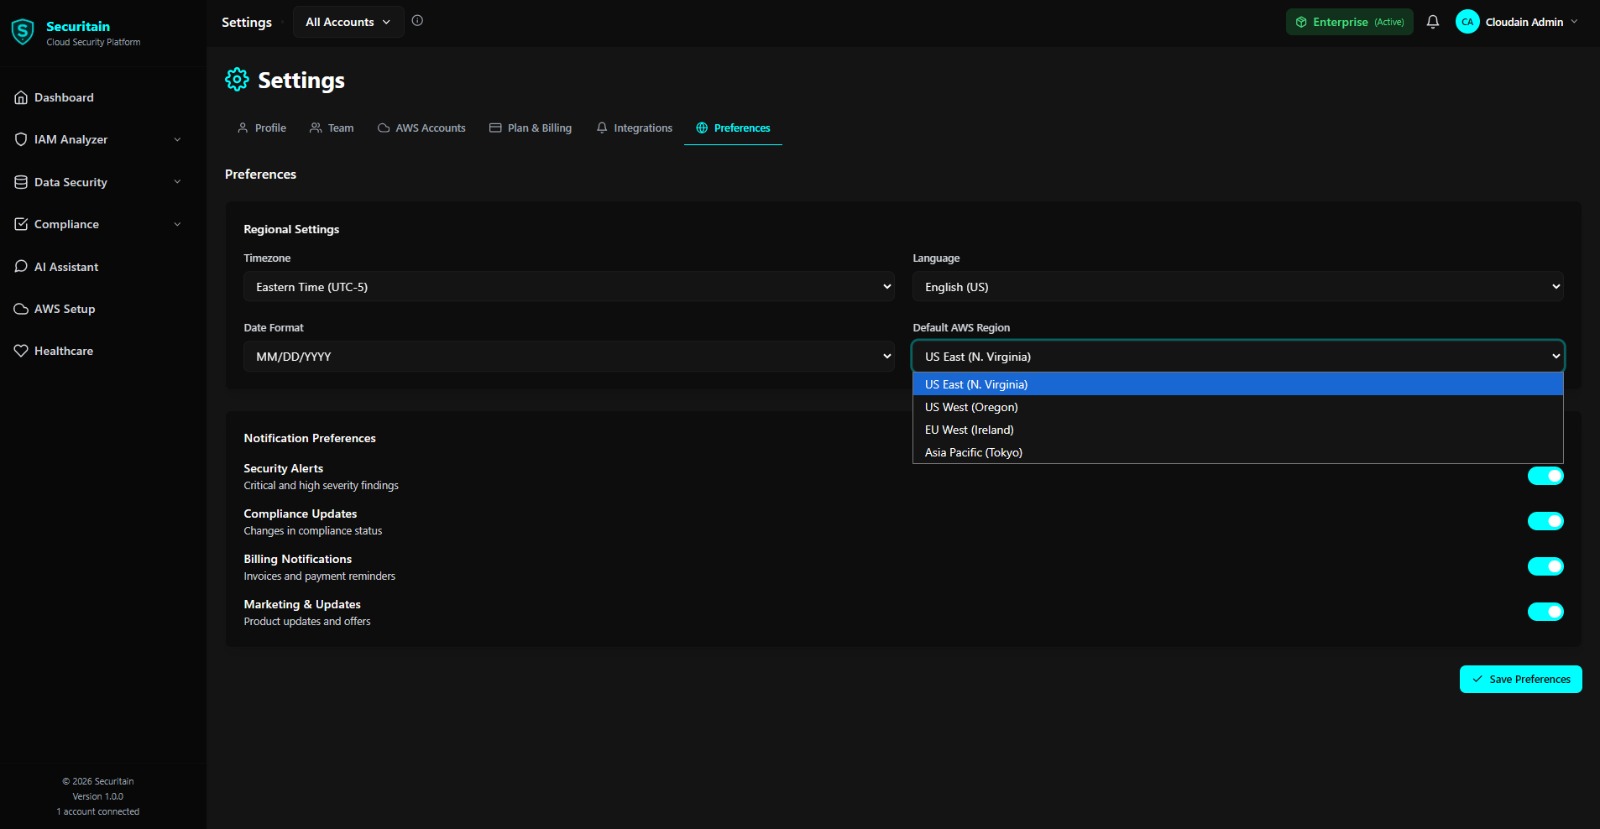Click the AWS Accounts tab cloud icon
The height and width of the screenshot is (829, 1600).
click(x=384, y=128)
